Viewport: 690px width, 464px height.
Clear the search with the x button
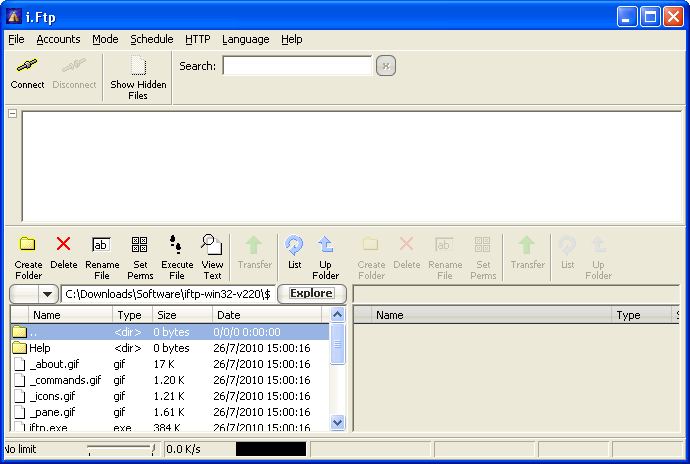click(x=386, y=66)
